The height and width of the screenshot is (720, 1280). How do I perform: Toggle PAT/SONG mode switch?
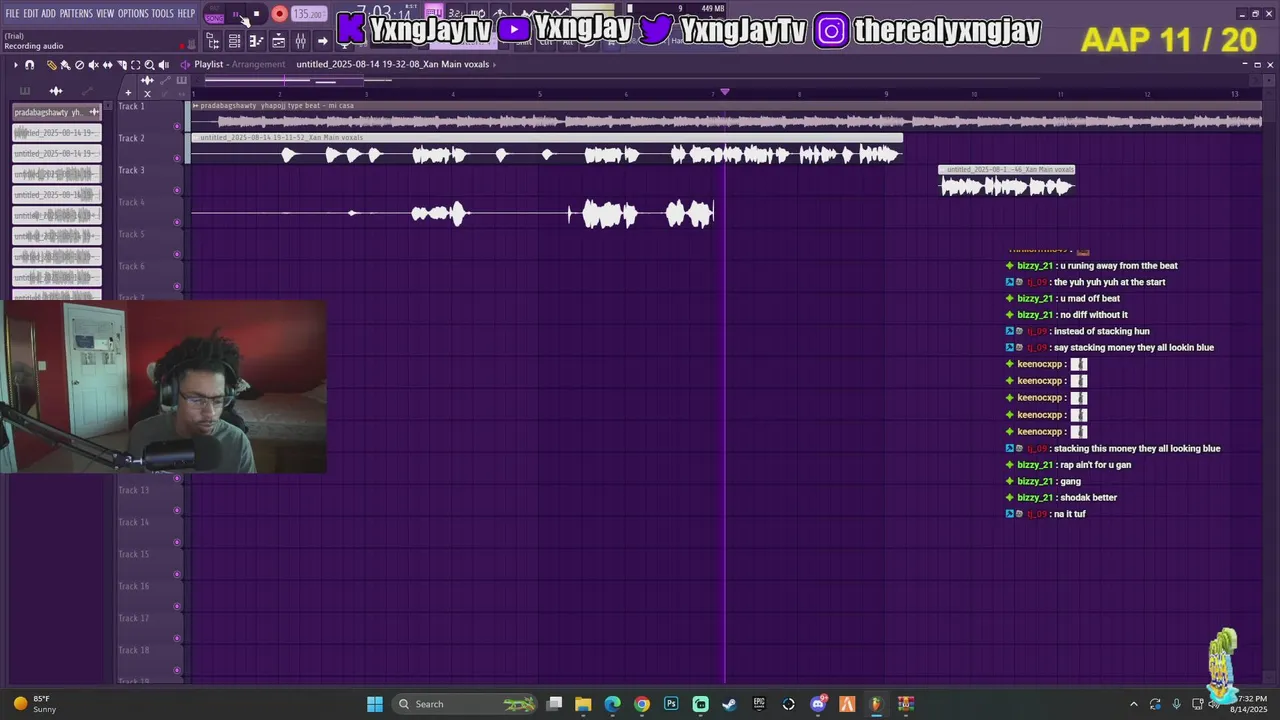[214, 14]
